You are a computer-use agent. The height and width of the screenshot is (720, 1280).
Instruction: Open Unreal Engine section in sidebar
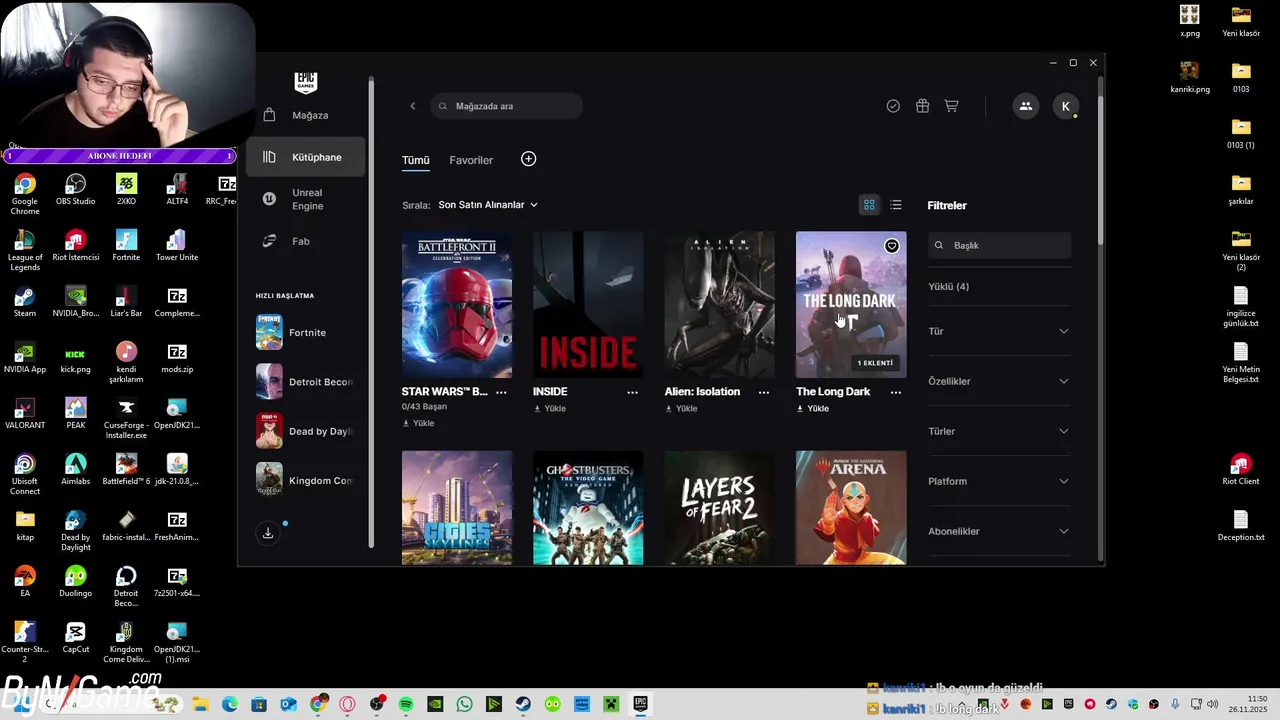click(x=305, y=199)
